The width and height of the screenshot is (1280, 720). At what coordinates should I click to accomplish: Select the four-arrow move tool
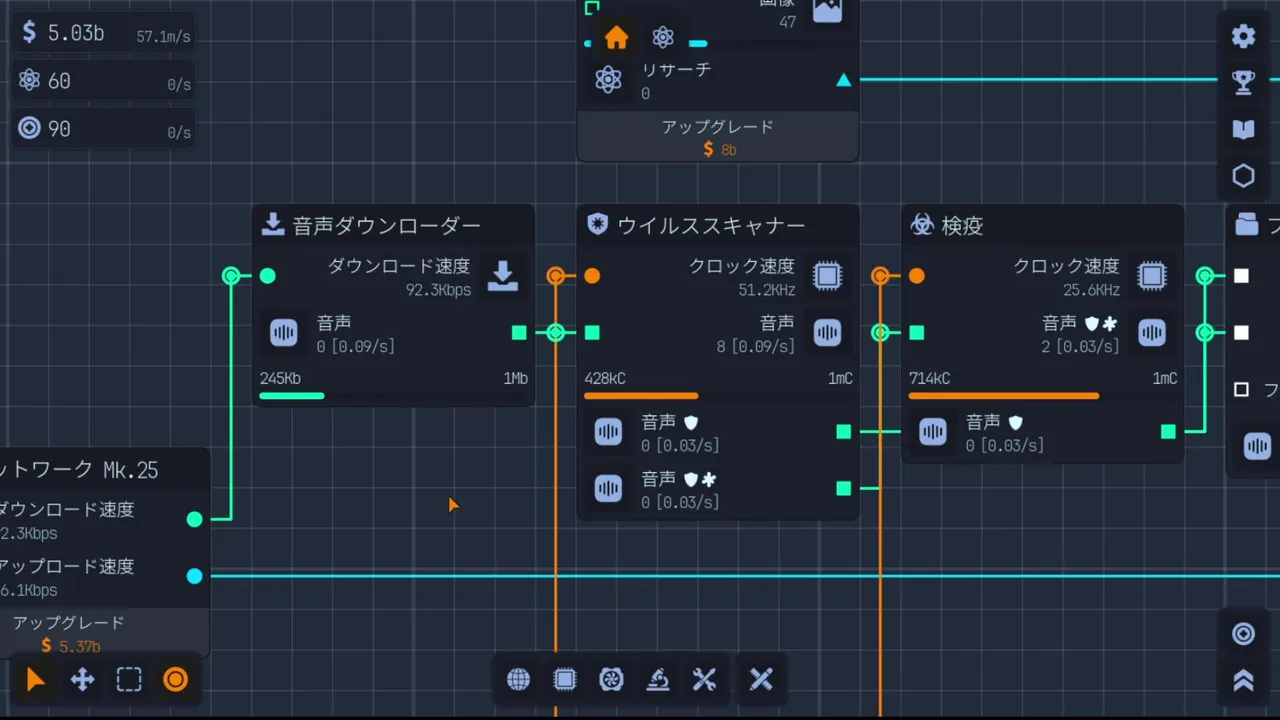coord(82,680)
